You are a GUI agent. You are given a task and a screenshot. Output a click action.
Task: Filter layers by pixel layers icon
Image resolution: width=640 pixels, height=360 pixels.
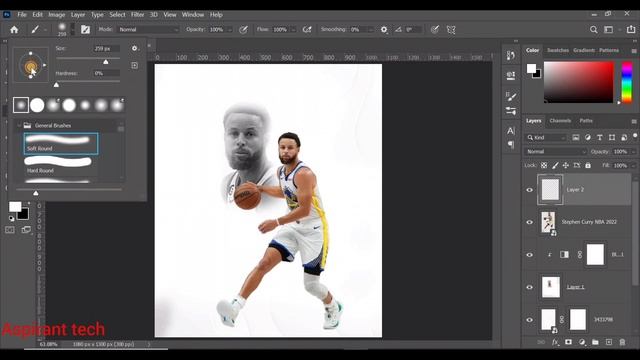point(576,138)
